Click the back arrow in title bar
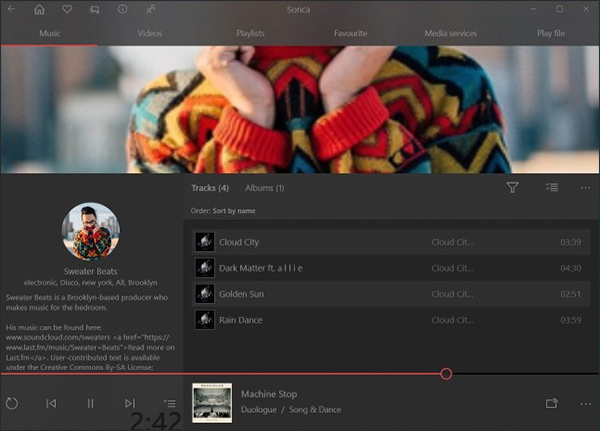The image size is (600, 431). click(x=12, y=10)
